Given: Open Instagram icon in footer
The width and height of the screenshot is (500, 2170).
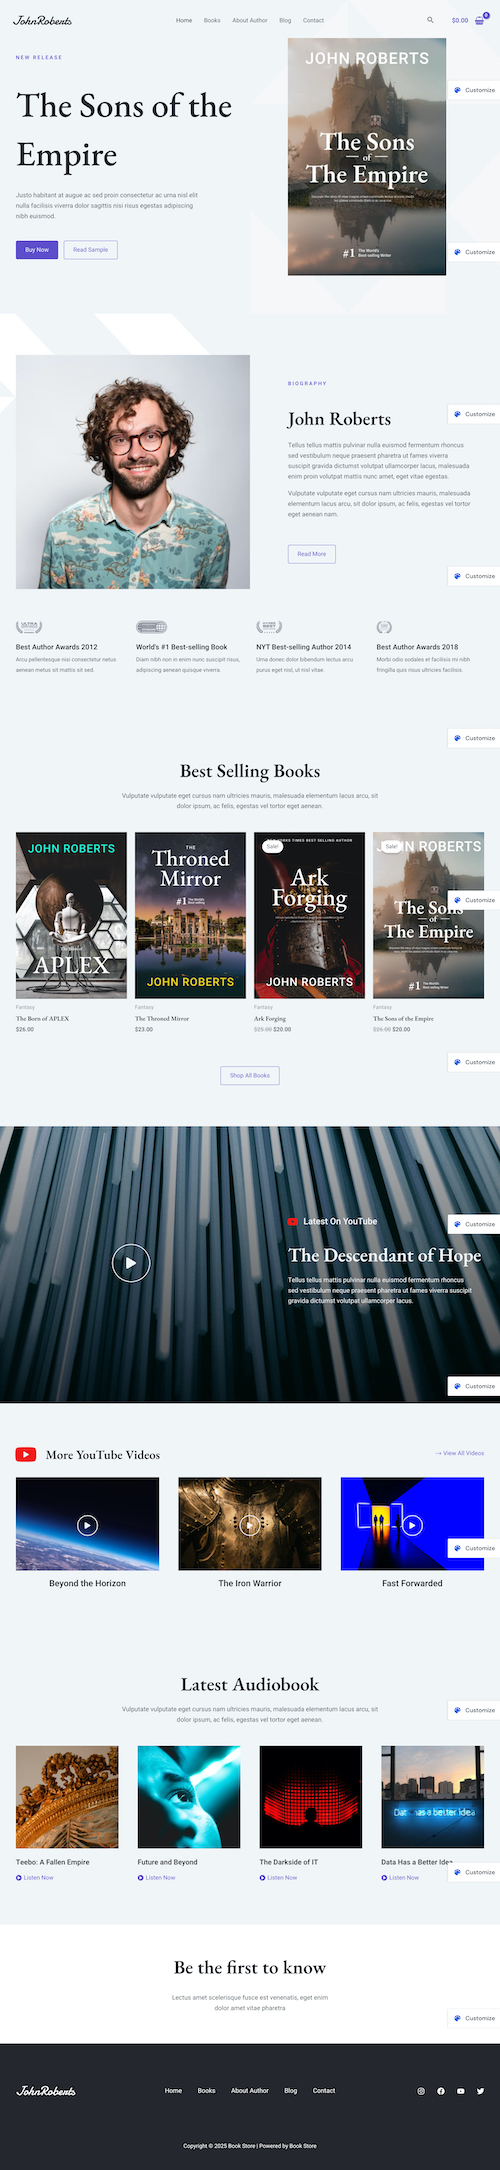Looking at the screenshot, I should pos(421,2091).
